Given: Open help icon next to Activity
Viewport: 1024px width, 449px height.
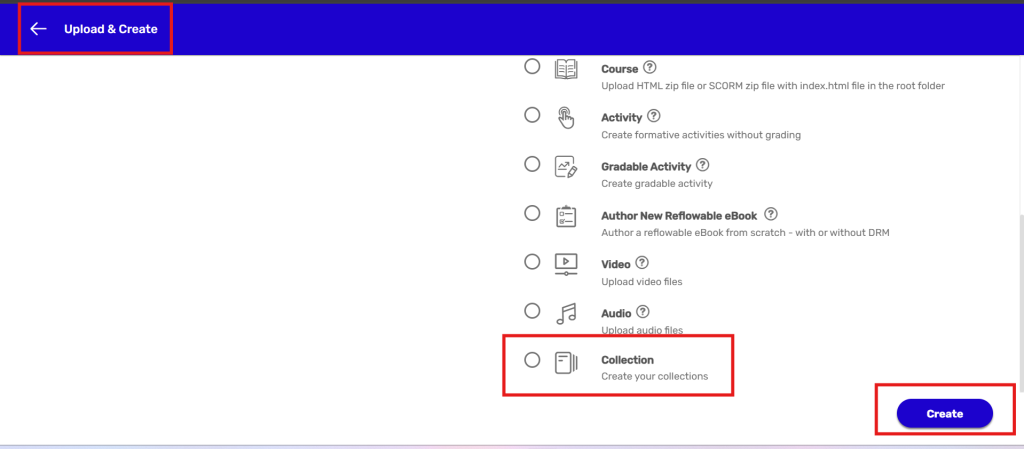Looking at the screenshot, I should 654,116.
